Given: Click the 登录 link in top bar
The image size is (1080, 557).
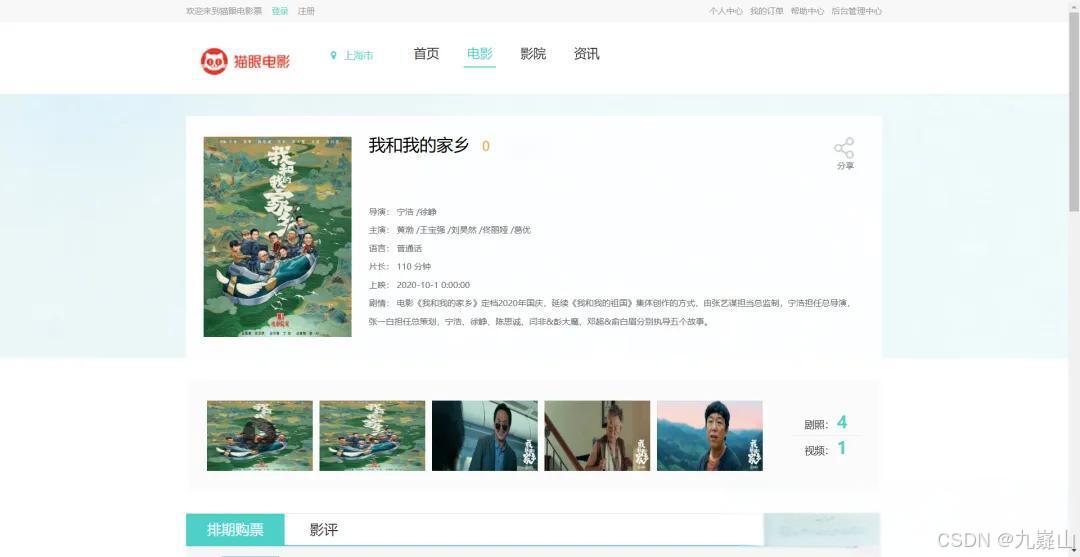Looking at the screenshot, I should point(280,11).
